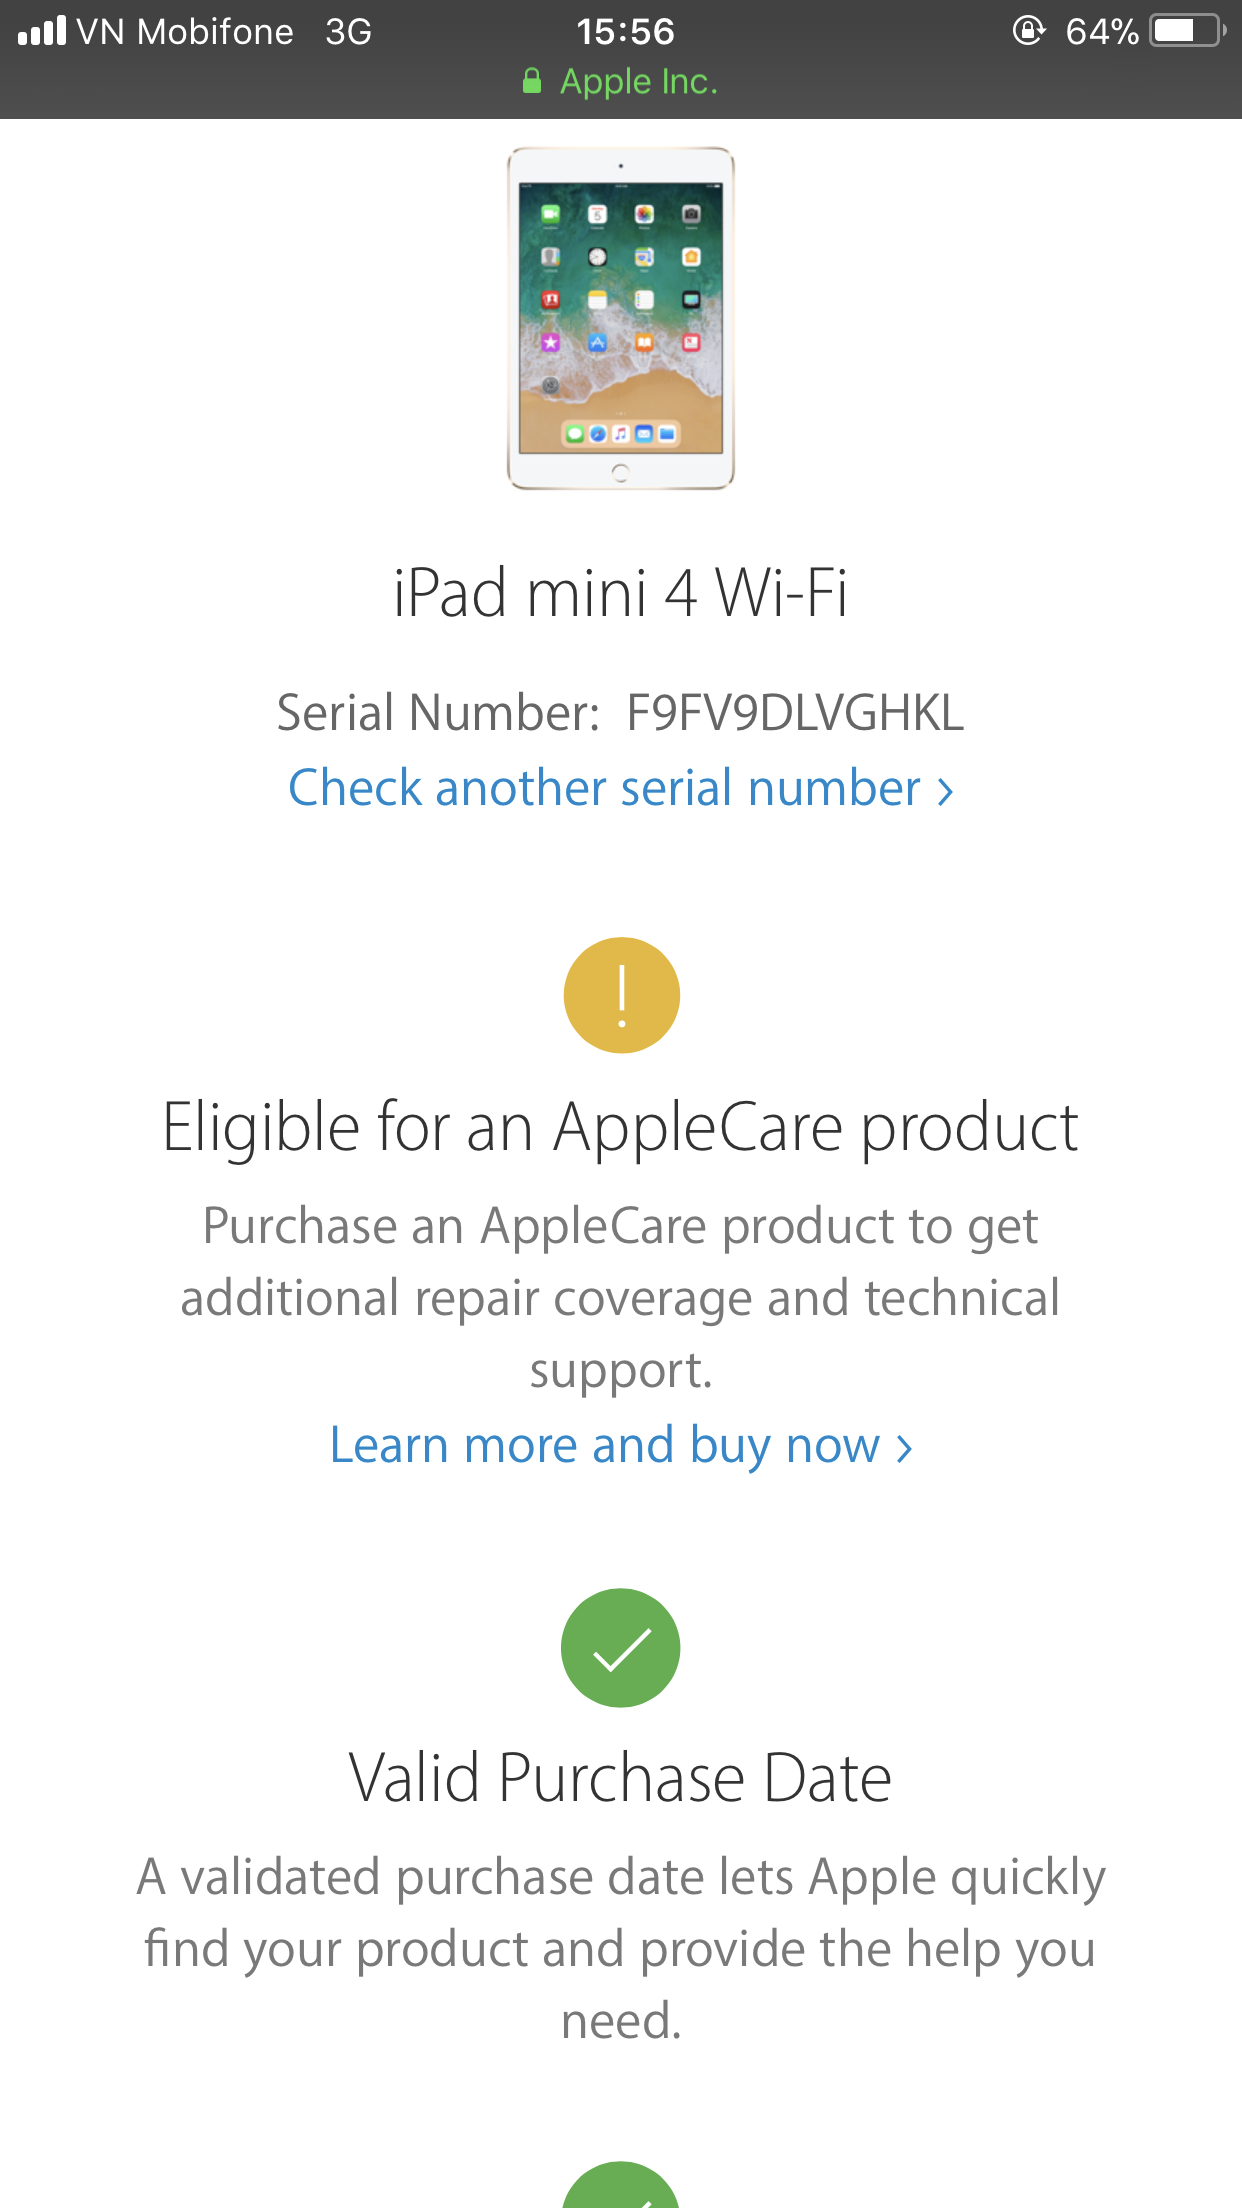Tap the battery level icon
Screen dimensions: 1242x2208
coord(1187,31)
